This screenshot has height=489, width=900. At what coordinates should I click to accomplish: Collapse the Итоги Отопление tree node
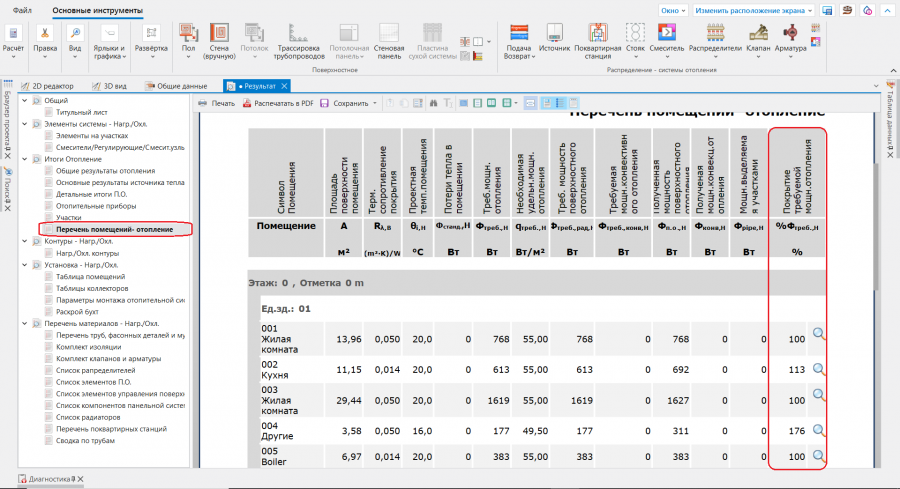[x=25, y=158]
